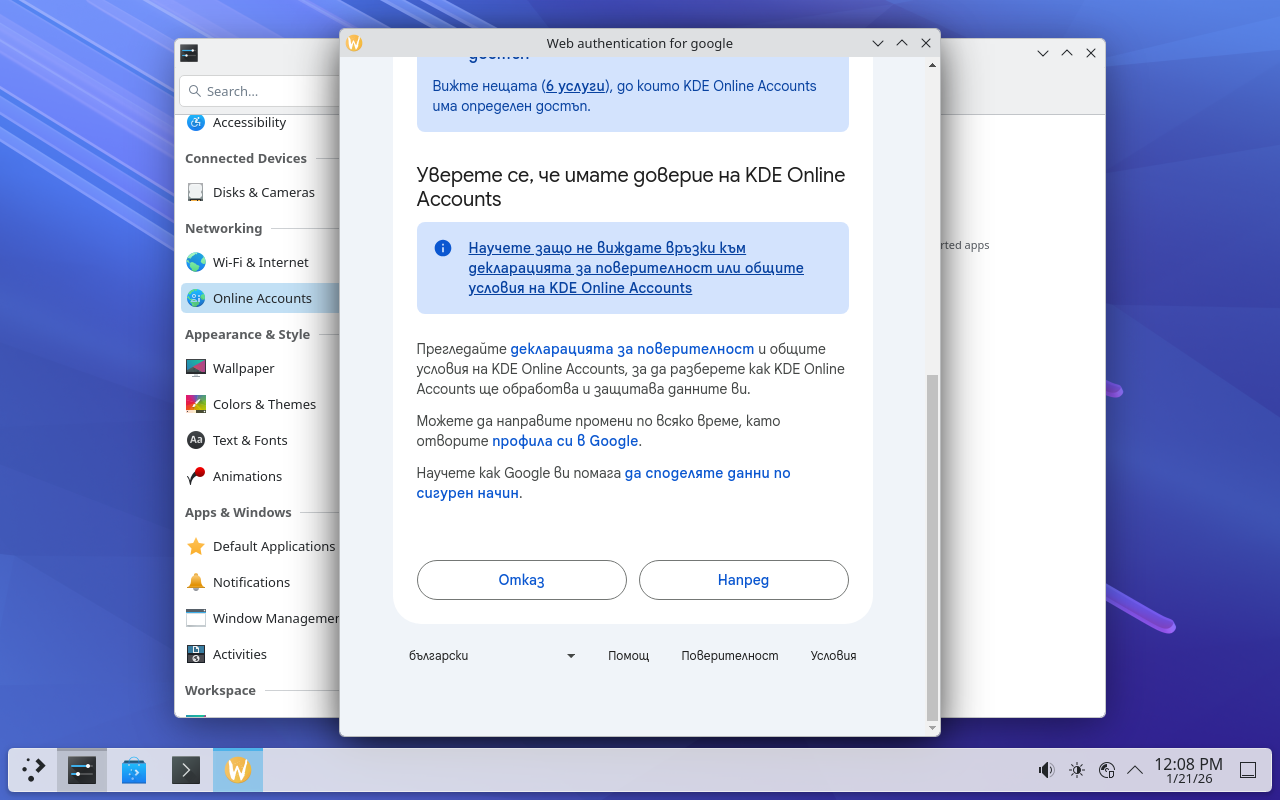Open the Activities settings entry
This screenshot has width=1280, height=800.
coord(240,655)
